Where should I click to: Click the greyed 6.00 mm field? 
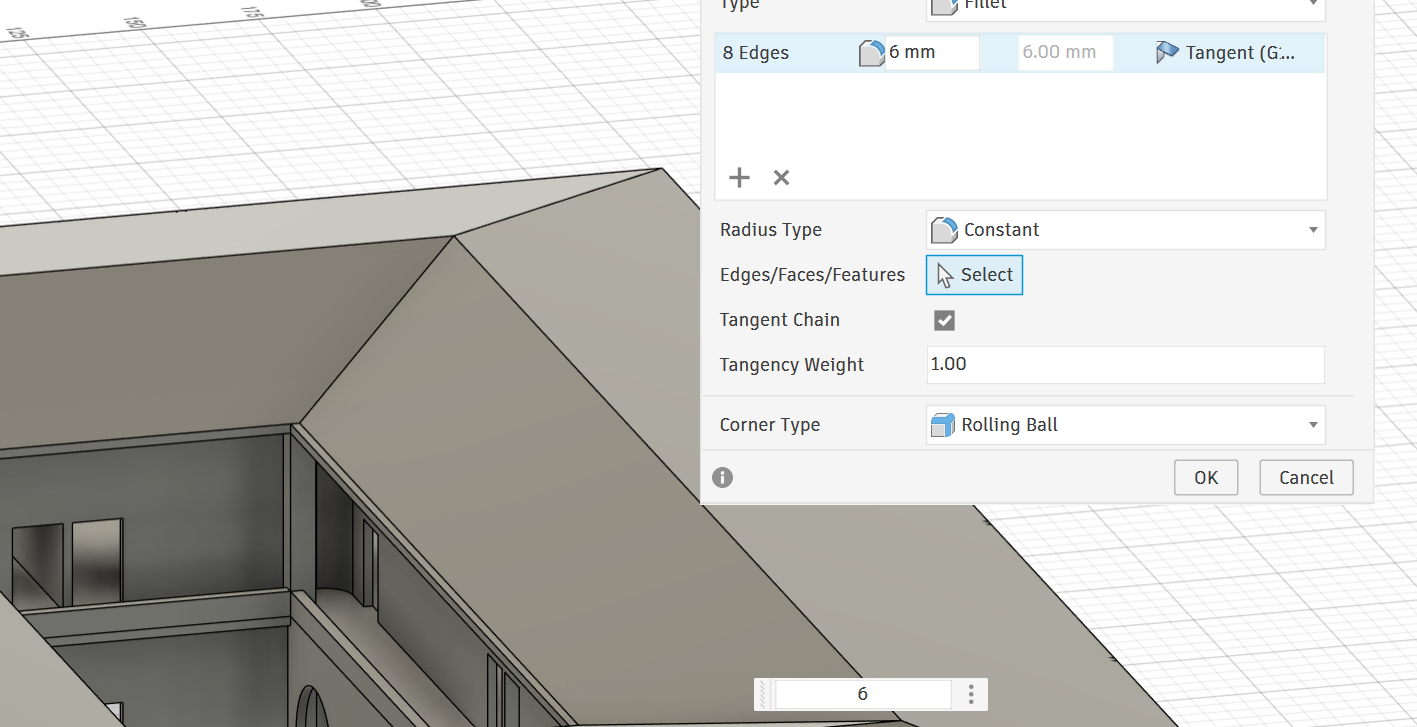coord(1065,52)
